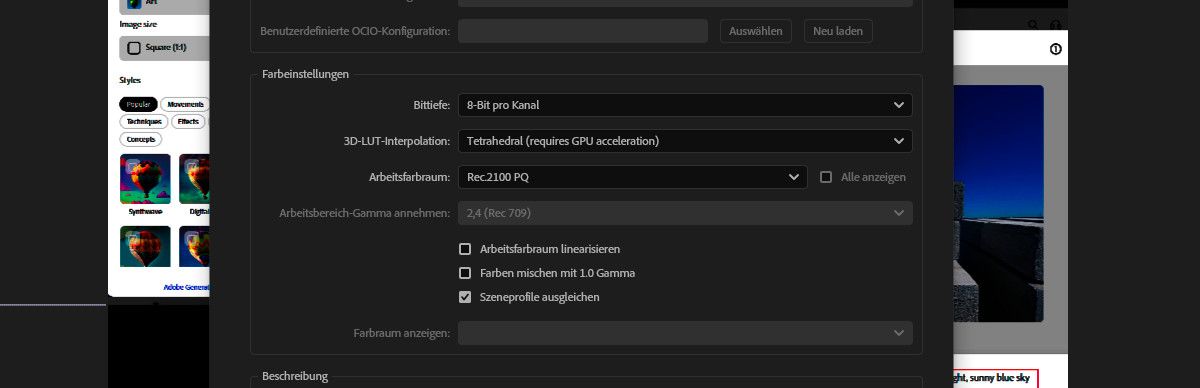
Task: Open the Bittiefe dropdown
Action: coord(685,104)
